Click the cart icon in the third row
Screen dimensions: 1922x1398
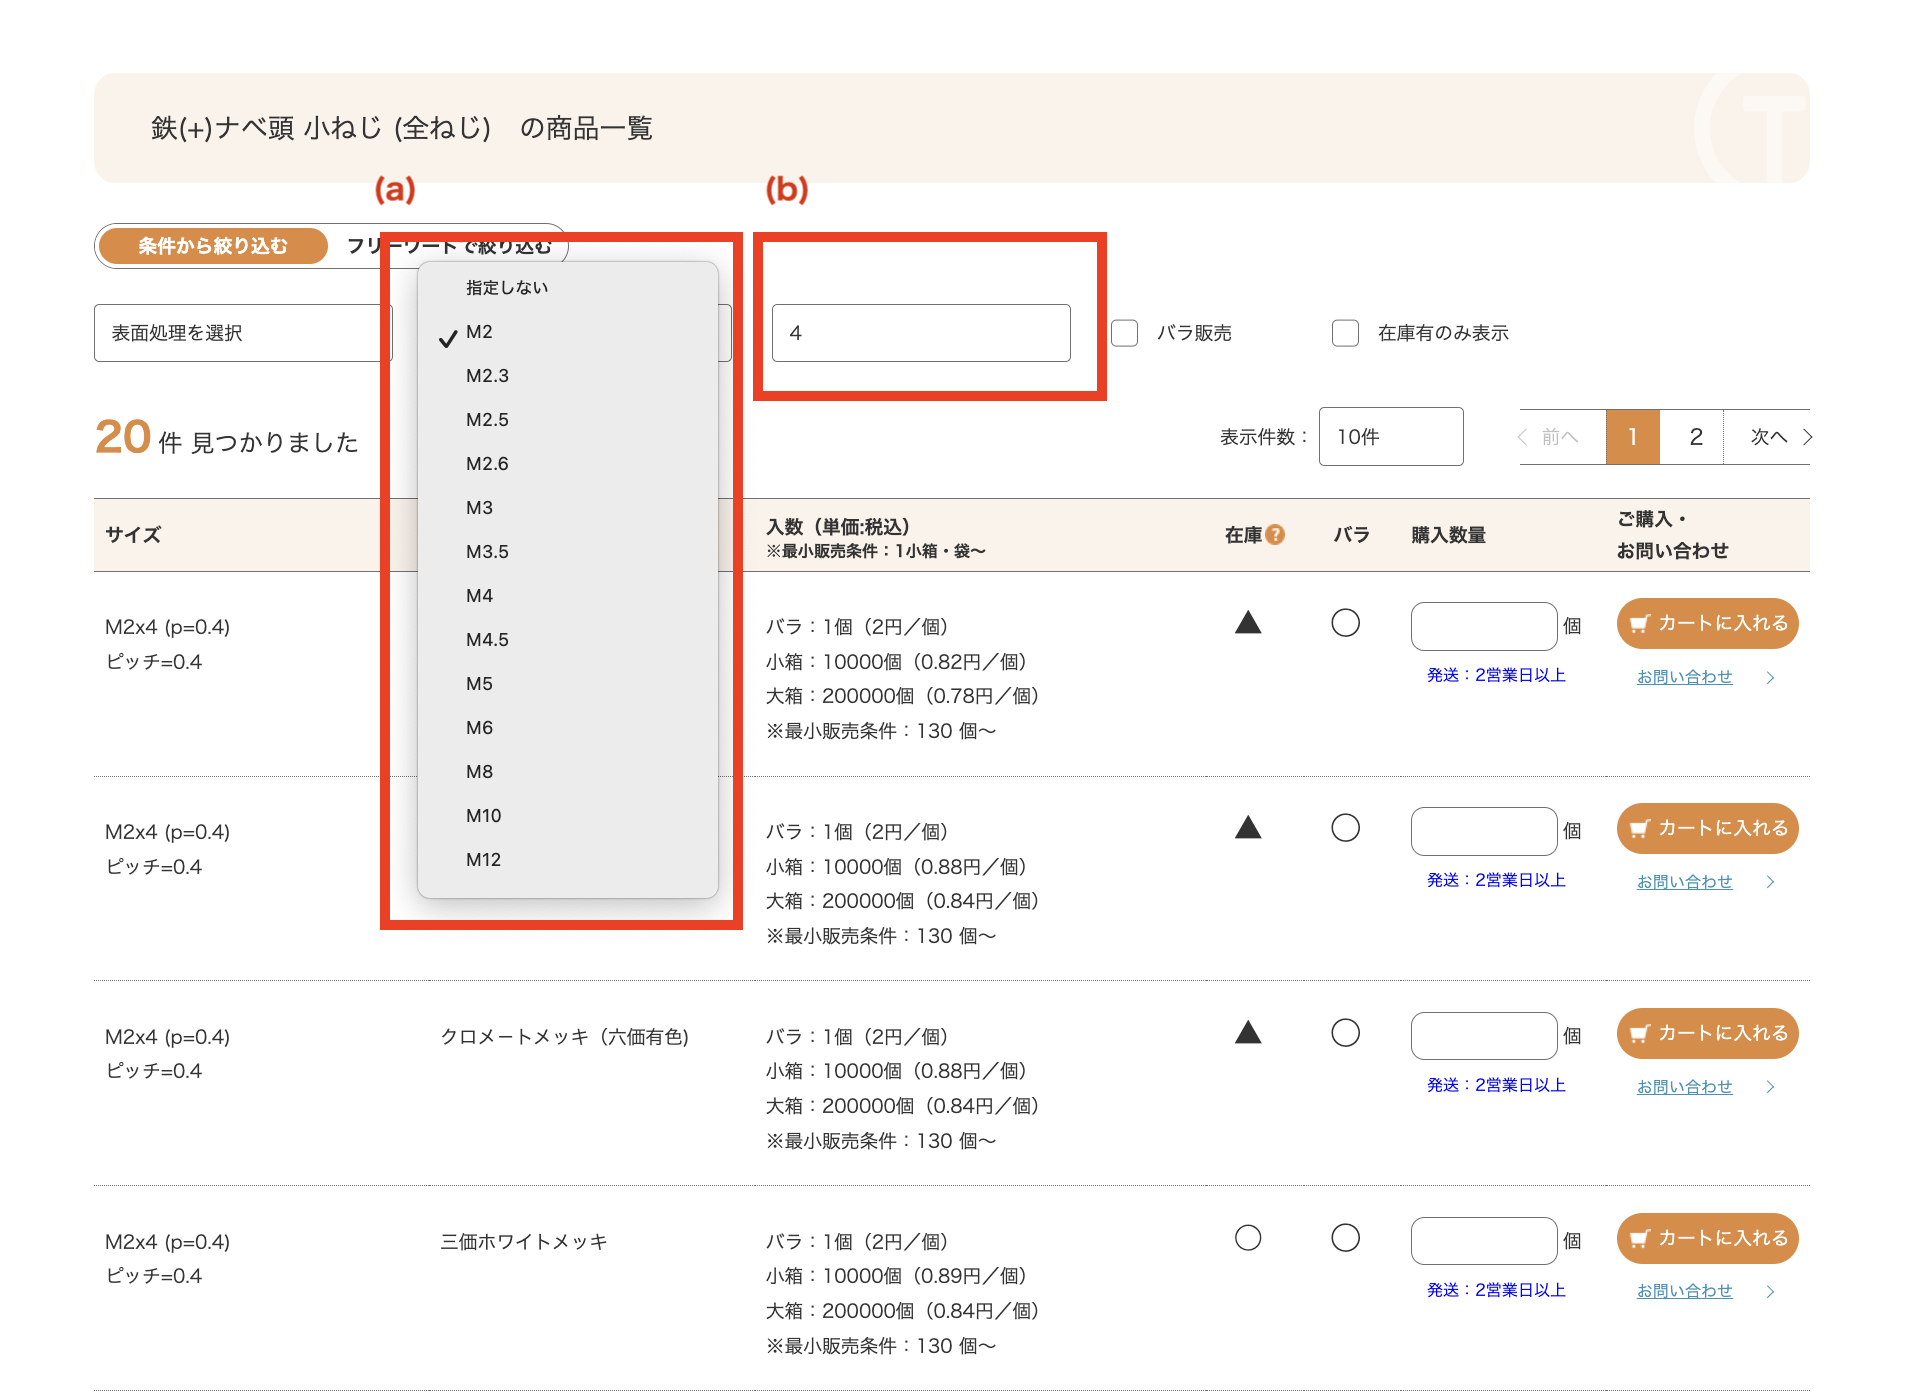[1639, 1034]
